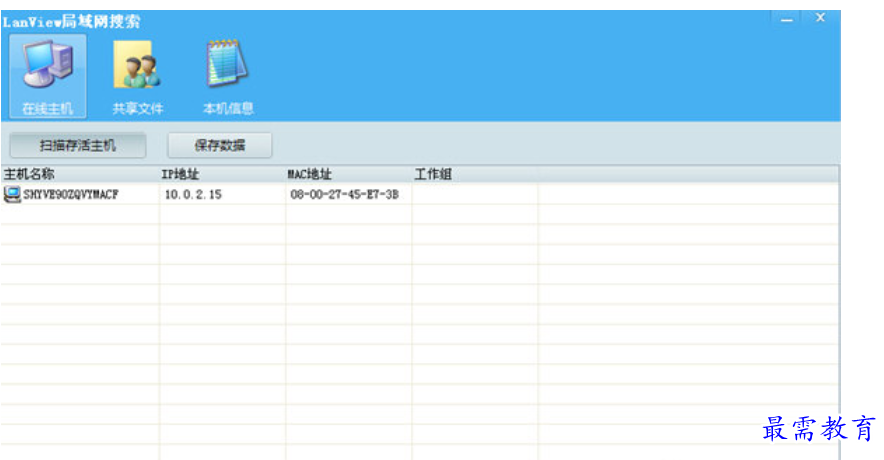Viewport: 884px width, 460px height.
Task: Click the empty 工作组 cell in first row
Action: coord(475,195)
